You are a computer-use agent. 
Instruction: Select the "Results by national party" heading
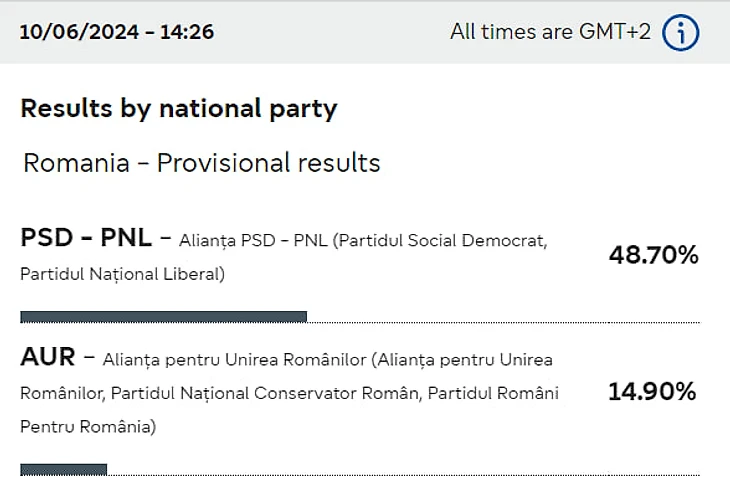179,108
